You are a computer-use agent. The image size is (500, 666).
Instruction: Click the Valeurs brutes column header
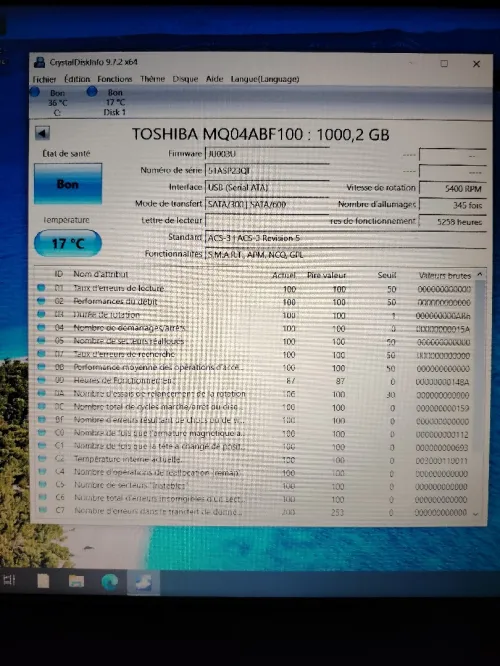click(445, 276)
